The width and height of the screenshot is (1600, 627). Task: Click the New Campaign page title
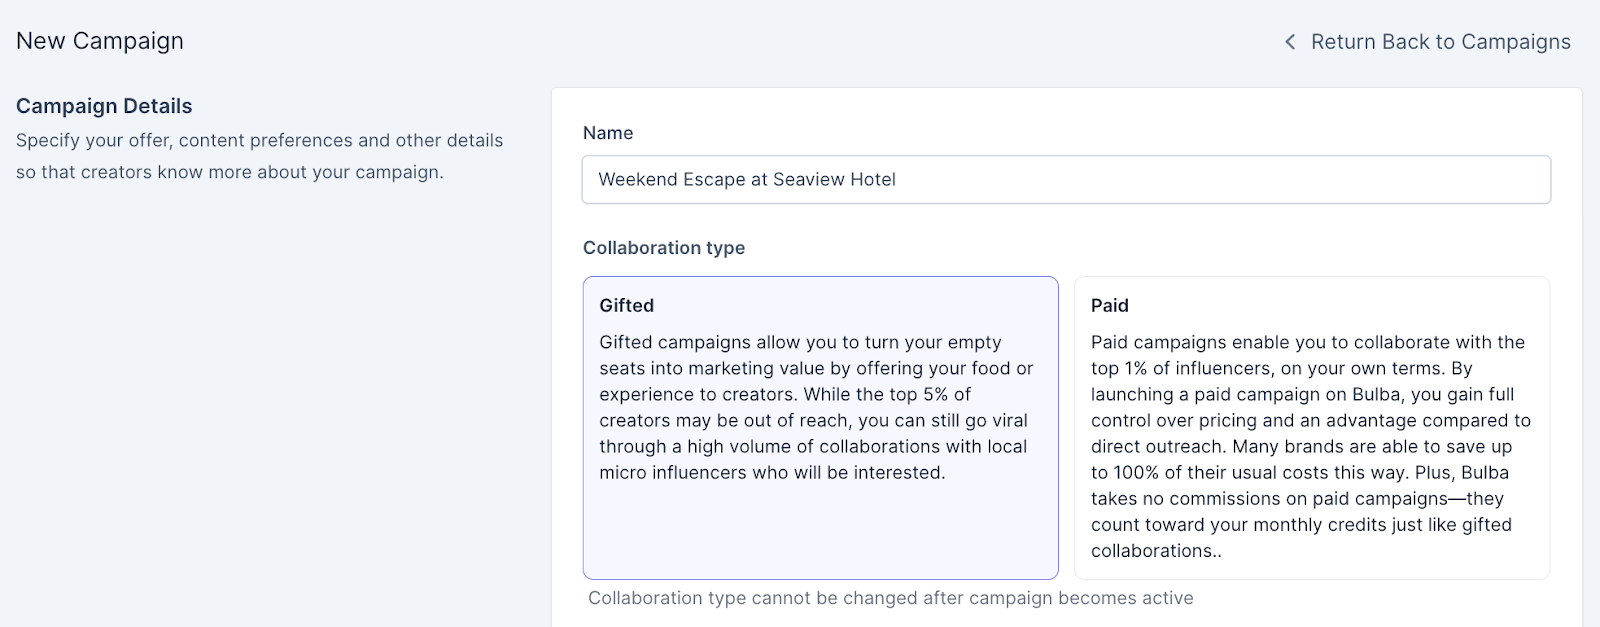(x=100, y=41)
